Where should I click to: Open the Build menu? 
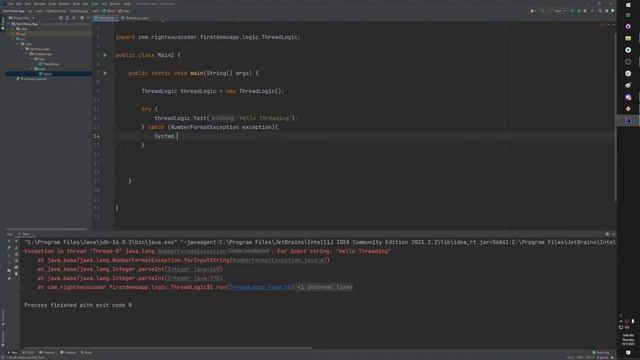click(76, 4)
